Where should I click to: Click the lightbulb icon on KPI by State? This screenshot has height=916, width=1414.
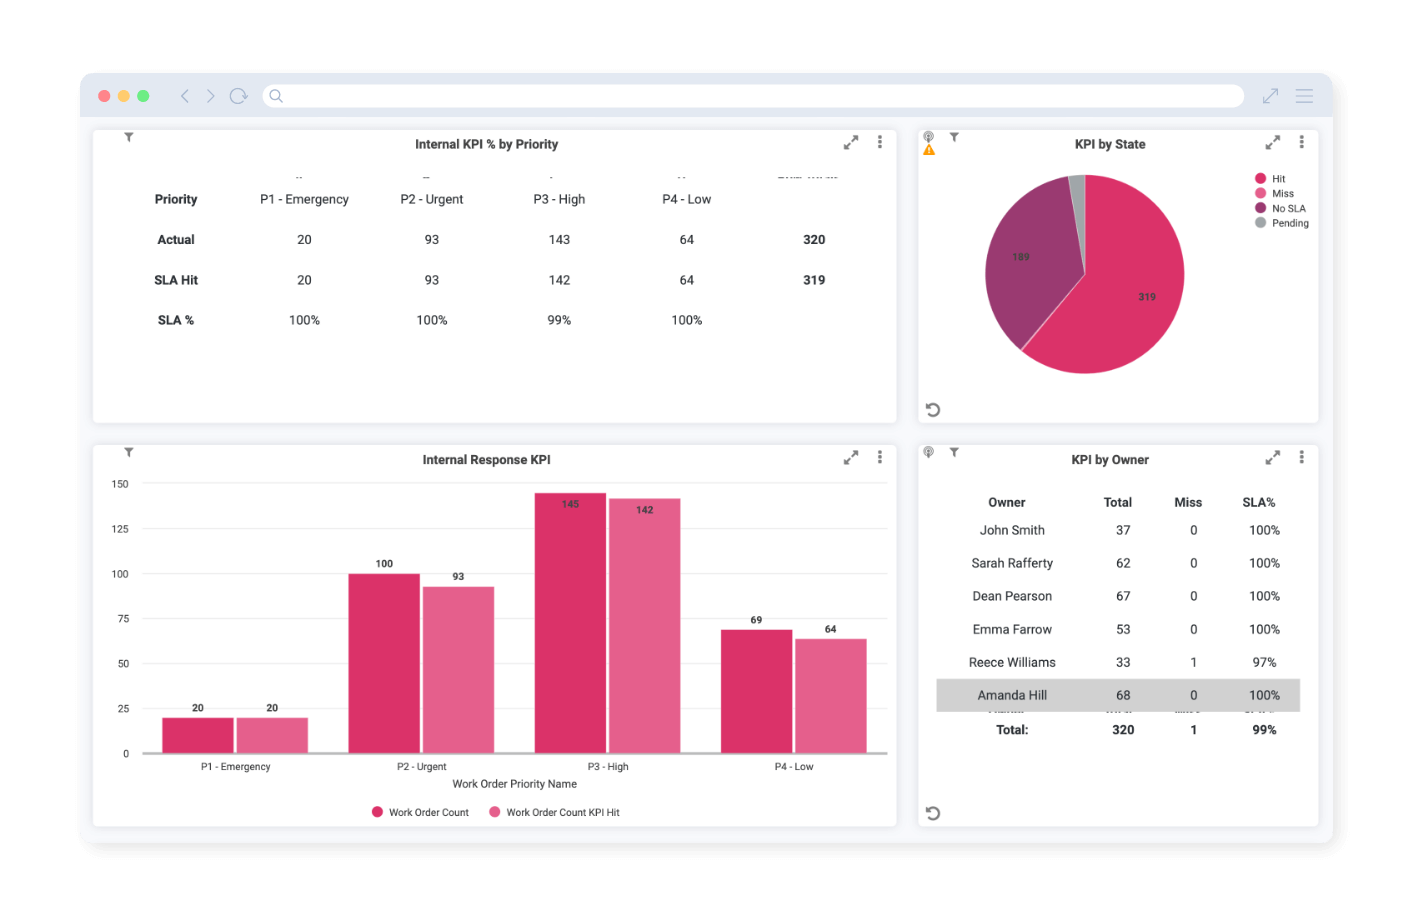click(929, 136)
